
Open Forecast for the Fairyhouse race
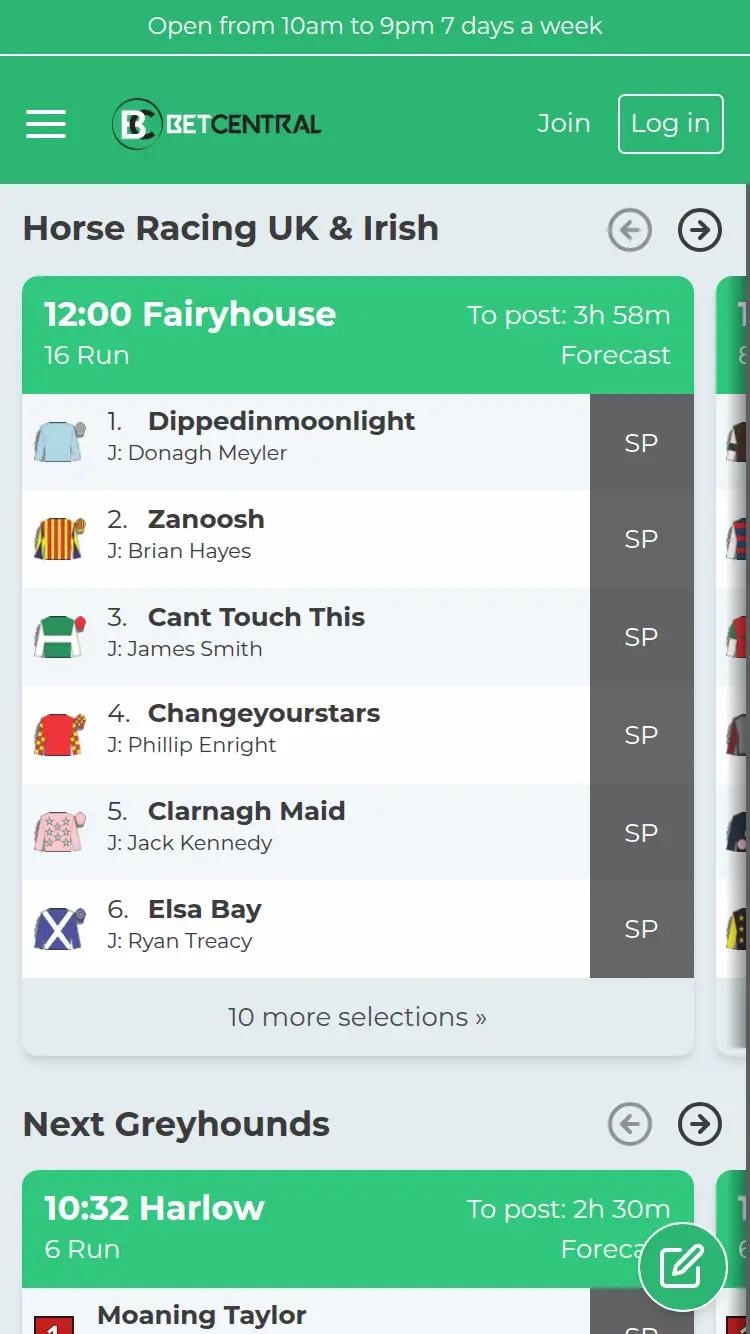(x=616, y=354)
